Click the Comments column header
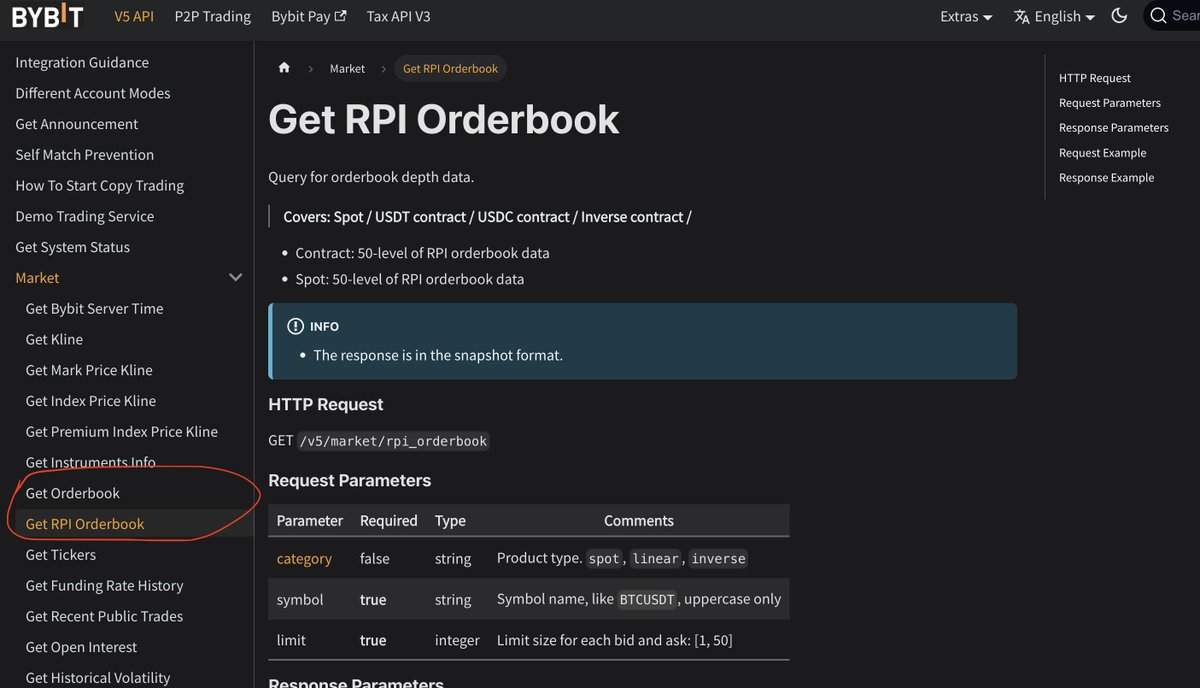Viewport: 1200px width, 688px height. [639, 521]
